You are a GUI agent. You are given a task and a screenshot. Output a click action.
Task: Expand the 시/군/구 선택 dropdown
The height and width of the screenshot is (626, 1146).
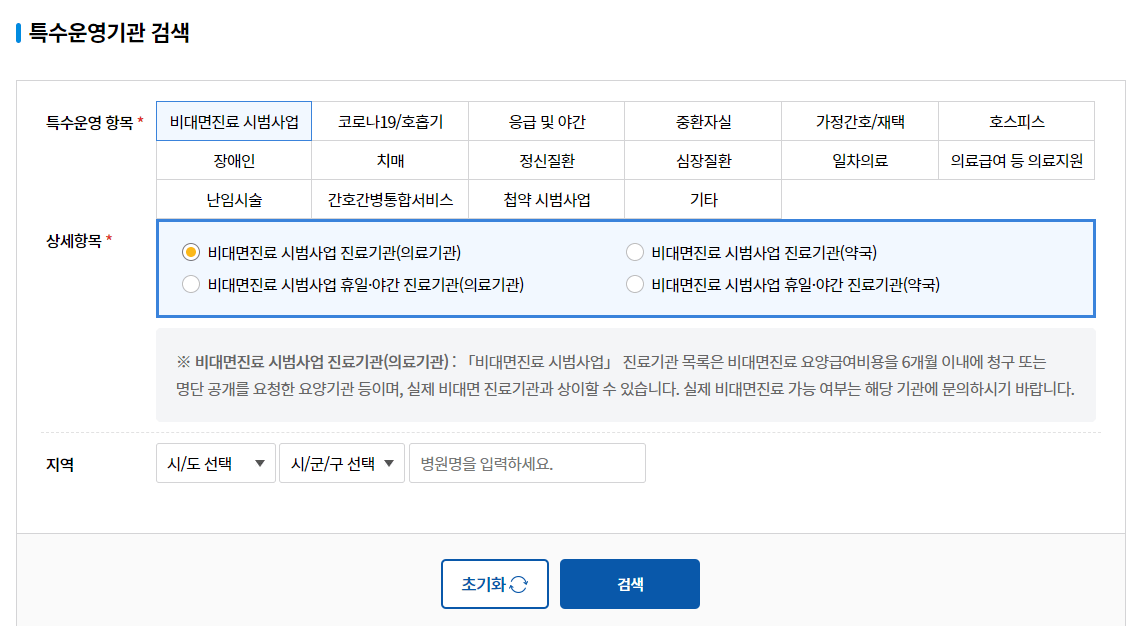[x=341, y=462]
